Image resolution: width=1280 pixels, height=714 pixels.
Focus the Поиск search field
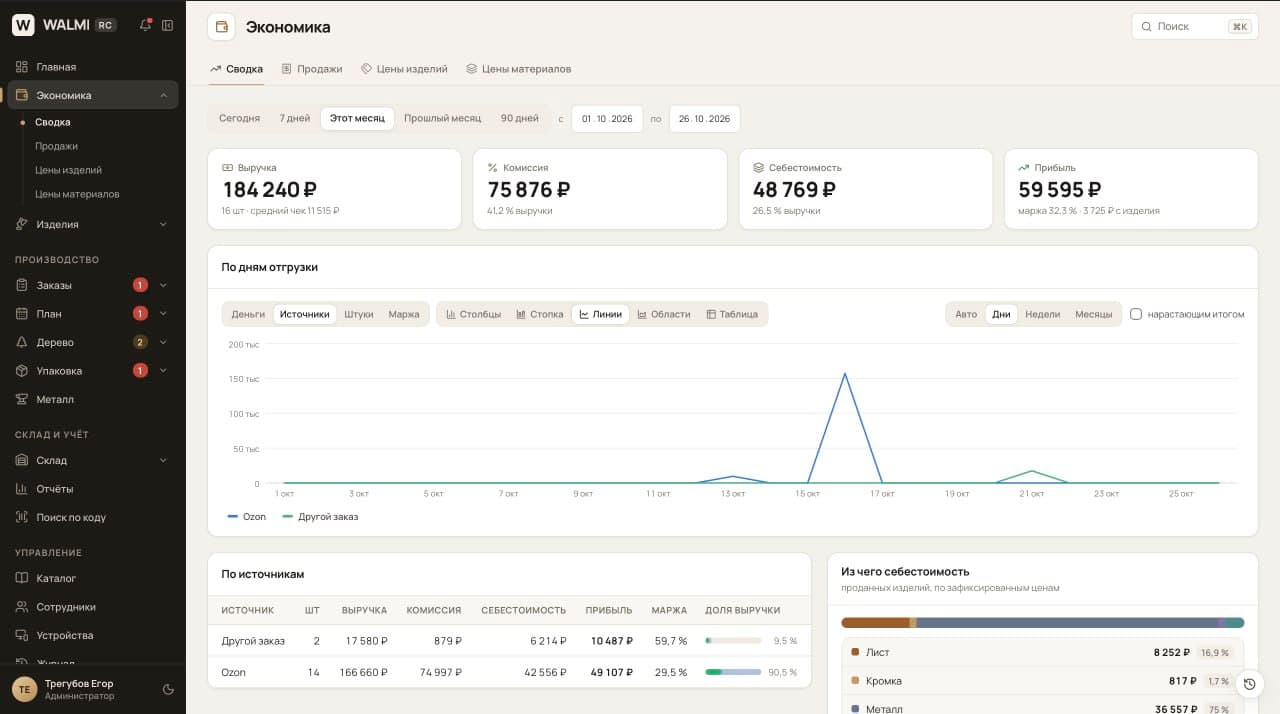[1195, 26]
